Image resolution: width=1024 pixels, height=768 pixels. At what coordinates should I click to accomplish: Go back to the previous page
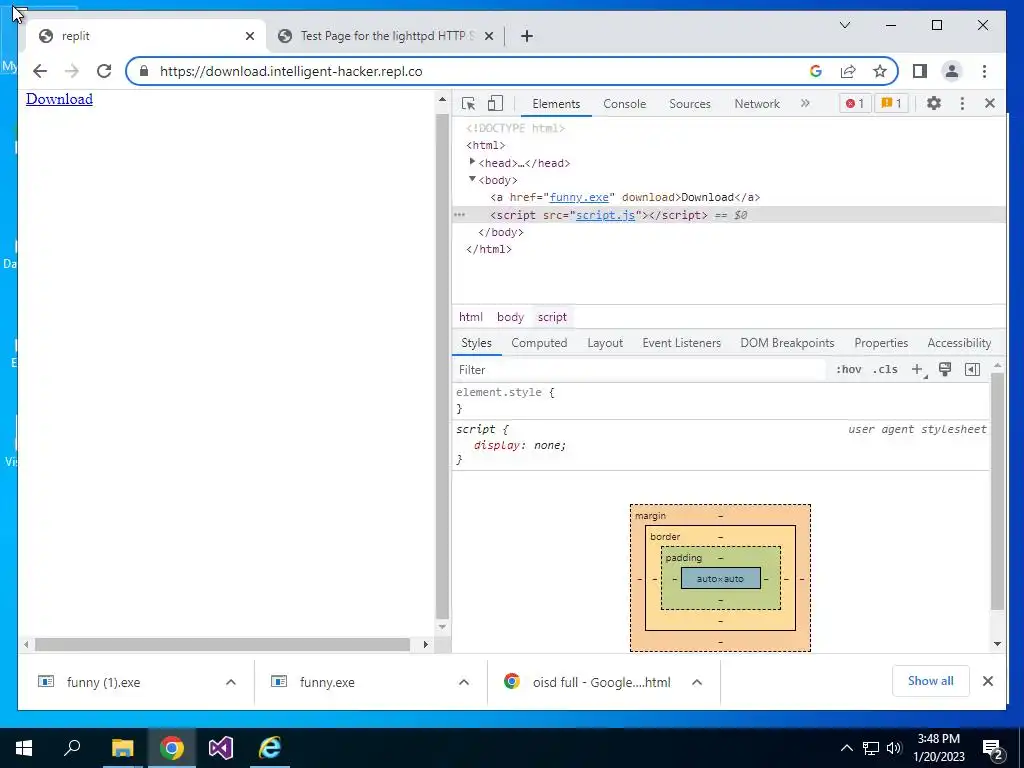(40, 71)
